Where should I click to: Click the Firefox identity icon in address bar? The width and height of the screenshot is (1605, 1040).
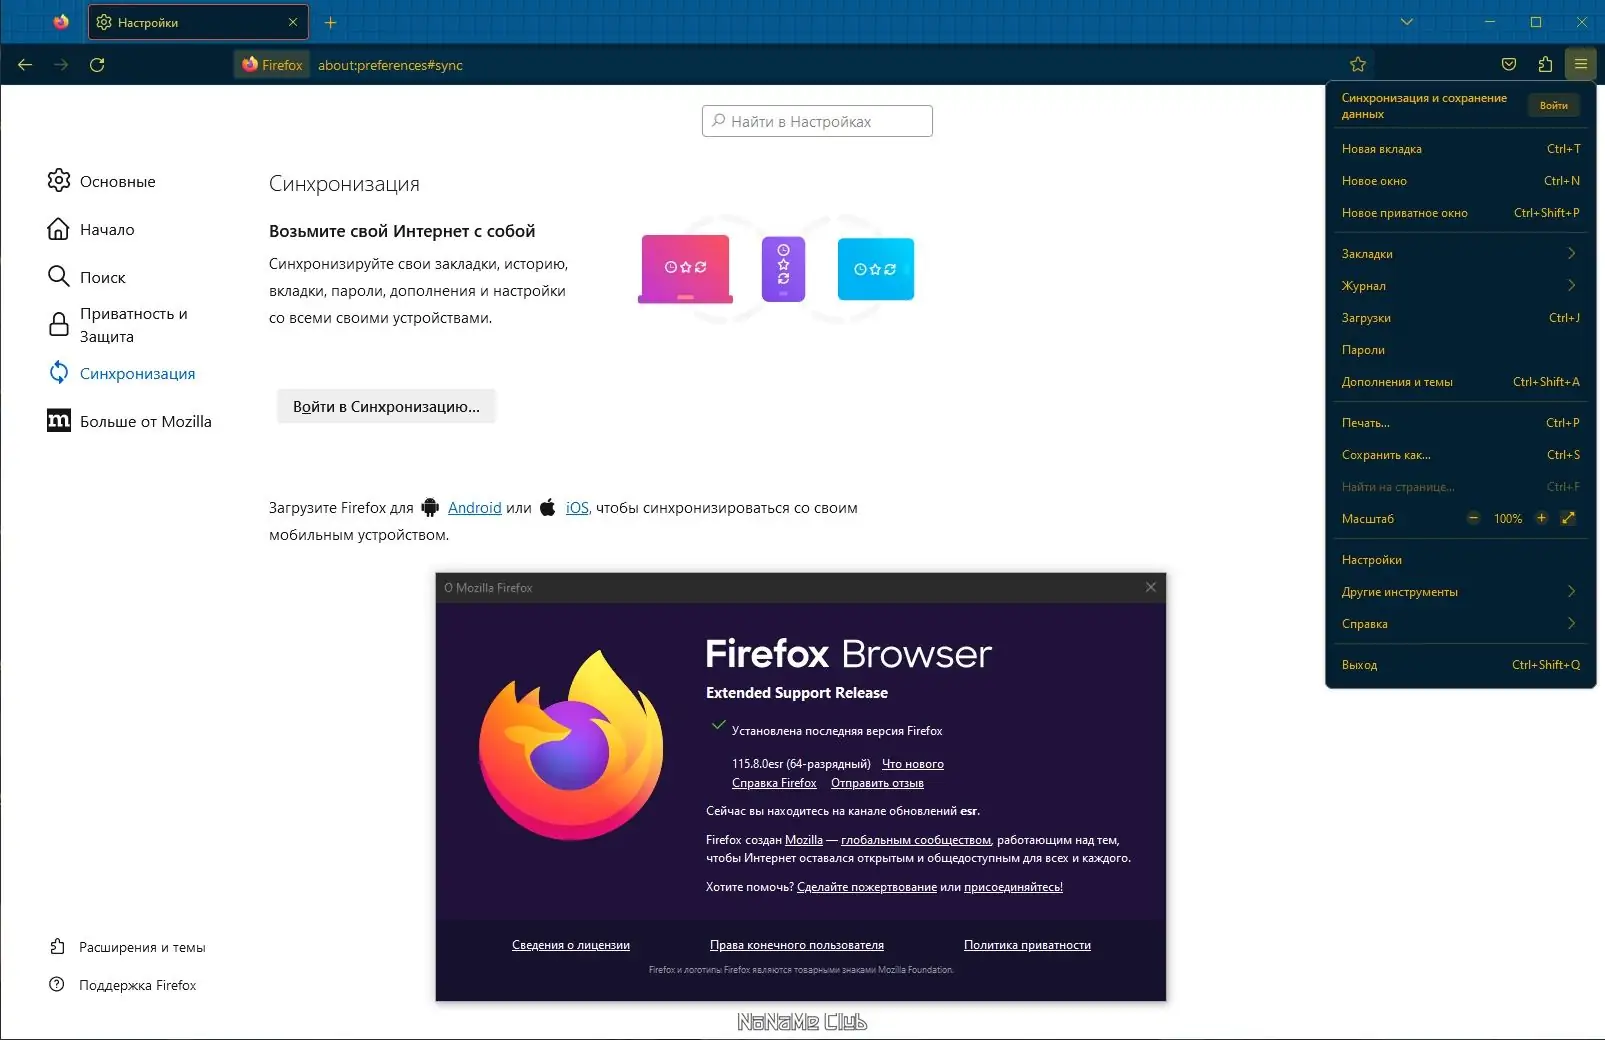[272, 65]
